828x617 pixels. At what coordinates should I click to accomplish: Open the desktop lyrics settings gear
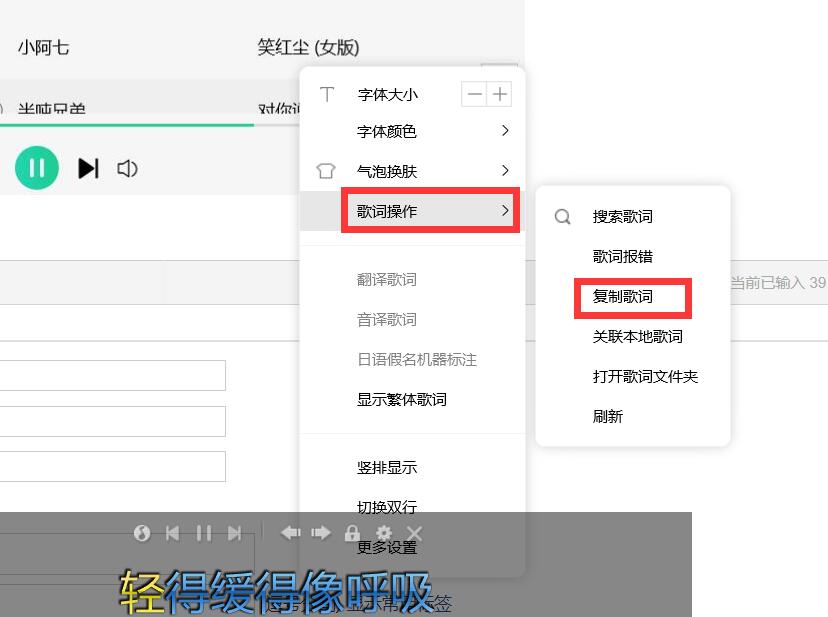[385, 533]
